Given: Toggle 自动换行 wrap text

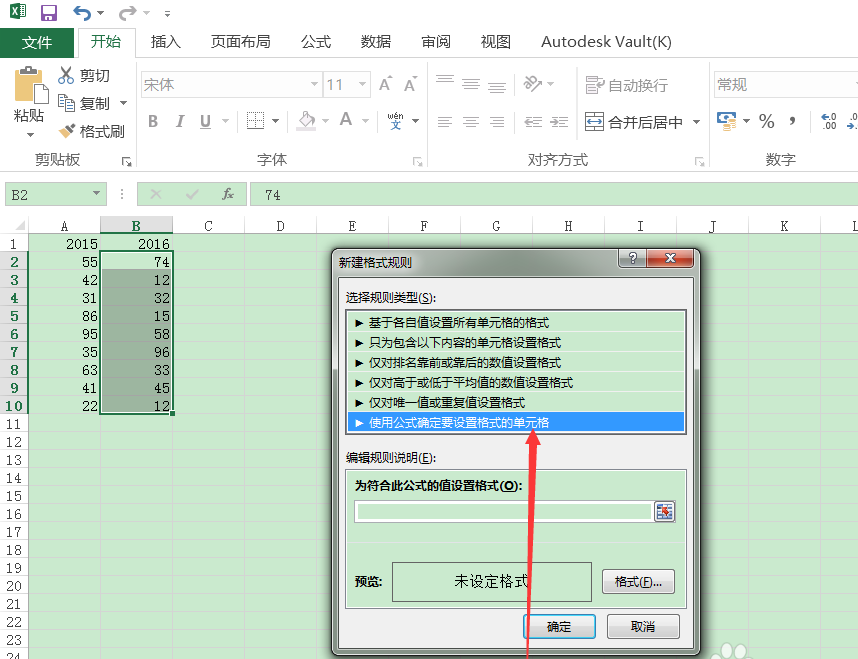Looking at the screenshot, I should point(627,85).
